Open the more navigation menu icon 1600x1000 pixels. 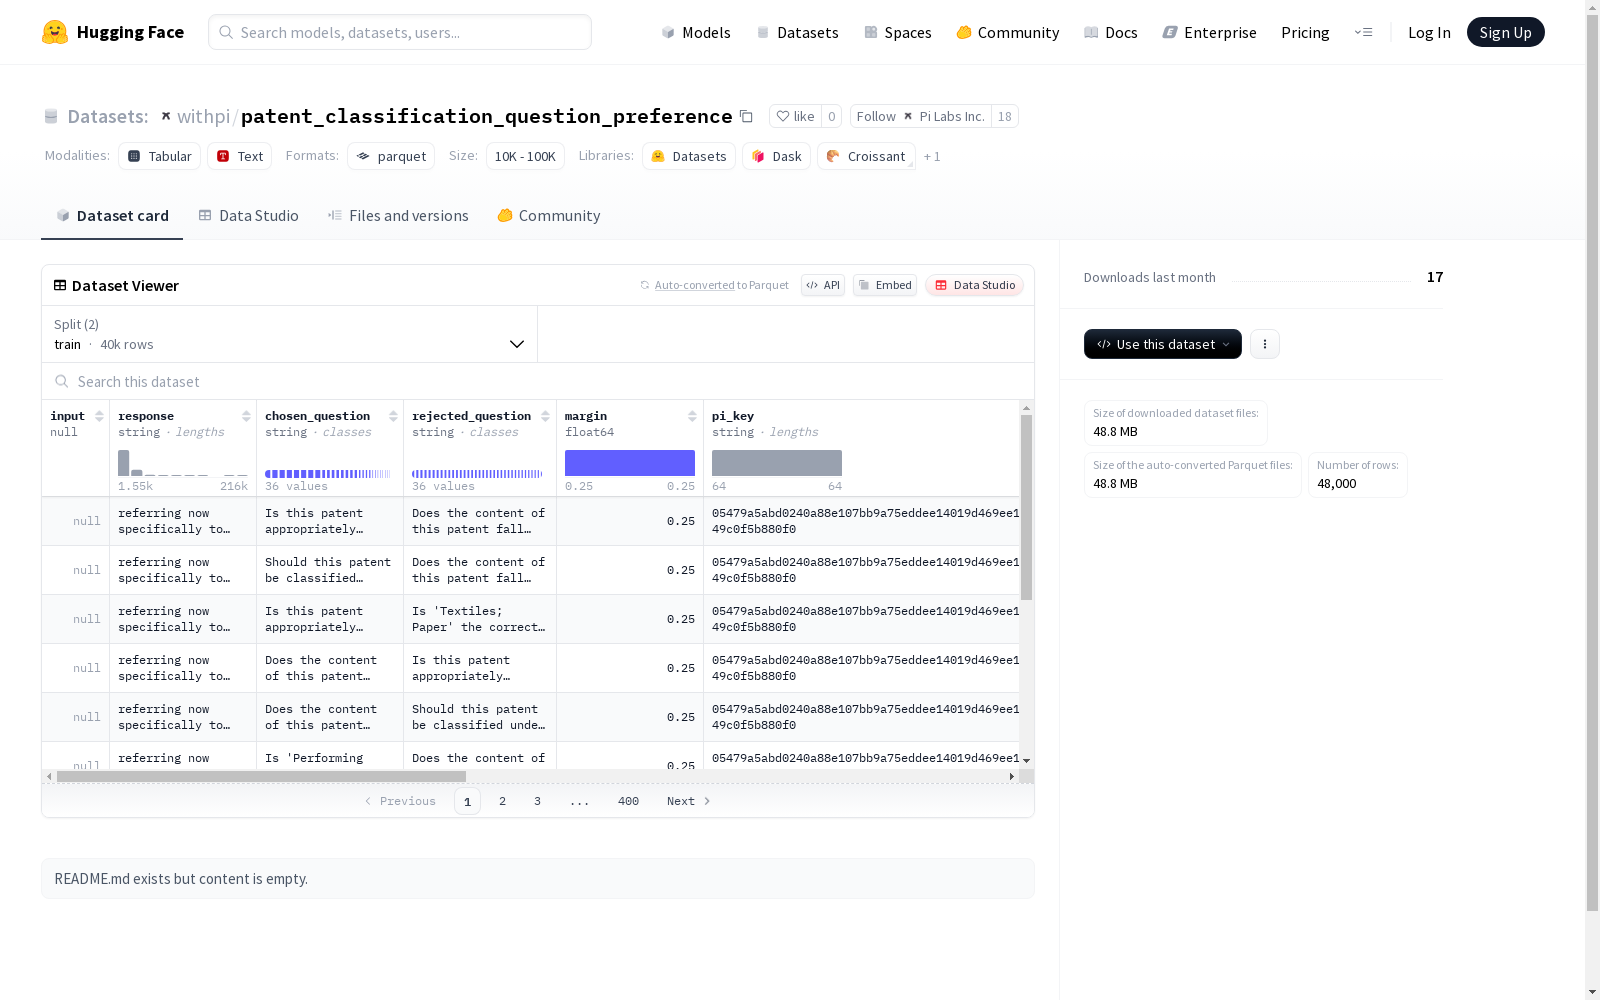point(1363,32)
